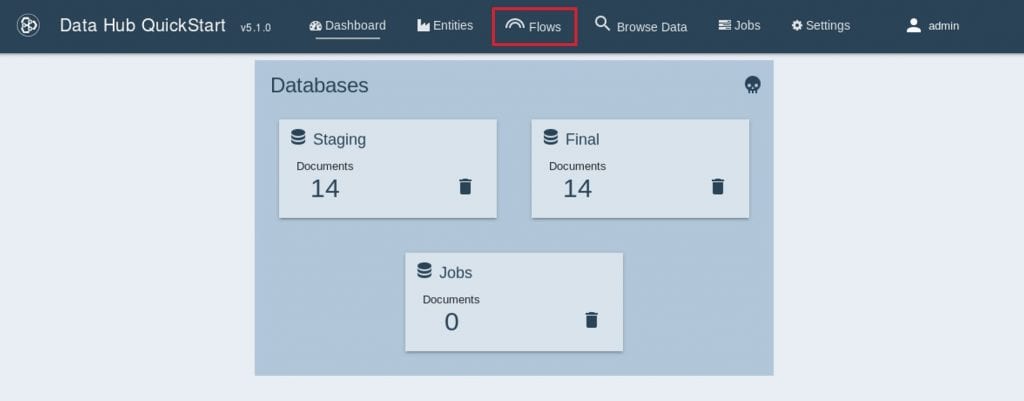The height and width of the screenshot is (401, 1024).
Task: Delete Final database documents with trash icon
Action: click(717, 186)
